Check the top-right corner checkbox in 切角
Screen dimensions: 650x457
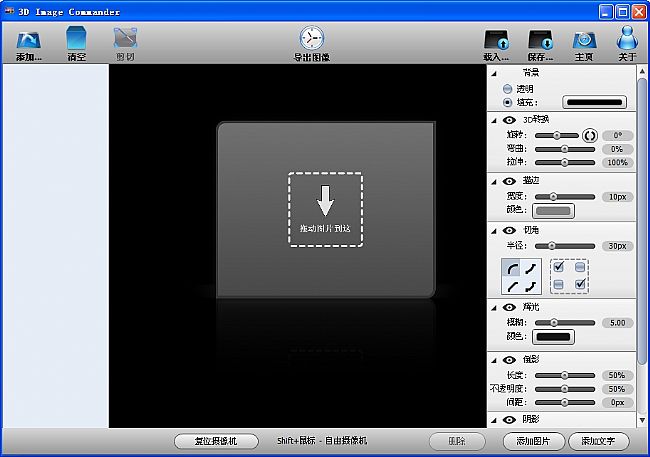(x=580, y=267)
